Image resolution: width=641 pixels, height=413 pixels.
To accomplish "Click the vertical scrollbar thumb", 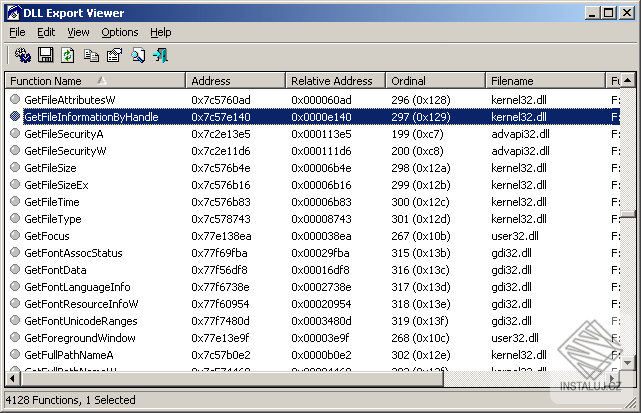I will [x=628, y=214].
